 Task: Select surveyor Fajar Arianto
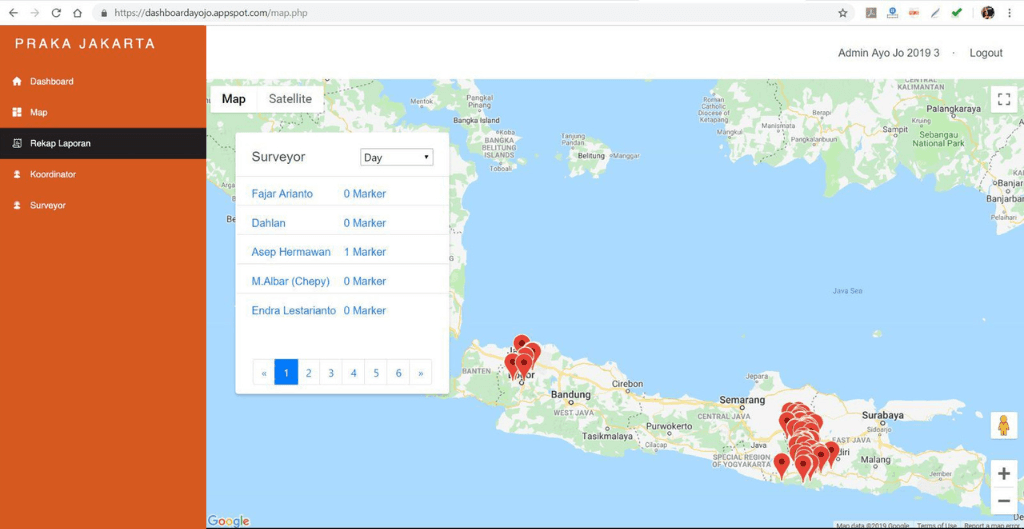[282, 194]
